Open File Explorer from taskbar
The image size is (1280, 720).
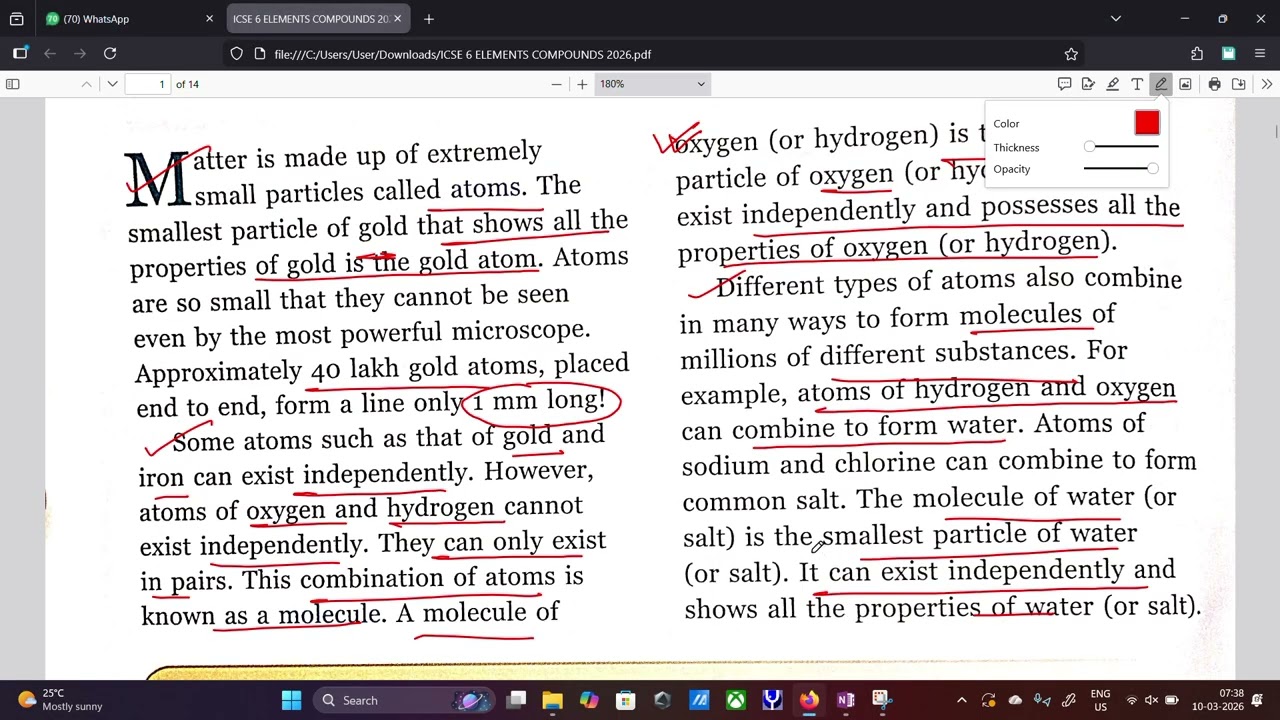(552, 700)
